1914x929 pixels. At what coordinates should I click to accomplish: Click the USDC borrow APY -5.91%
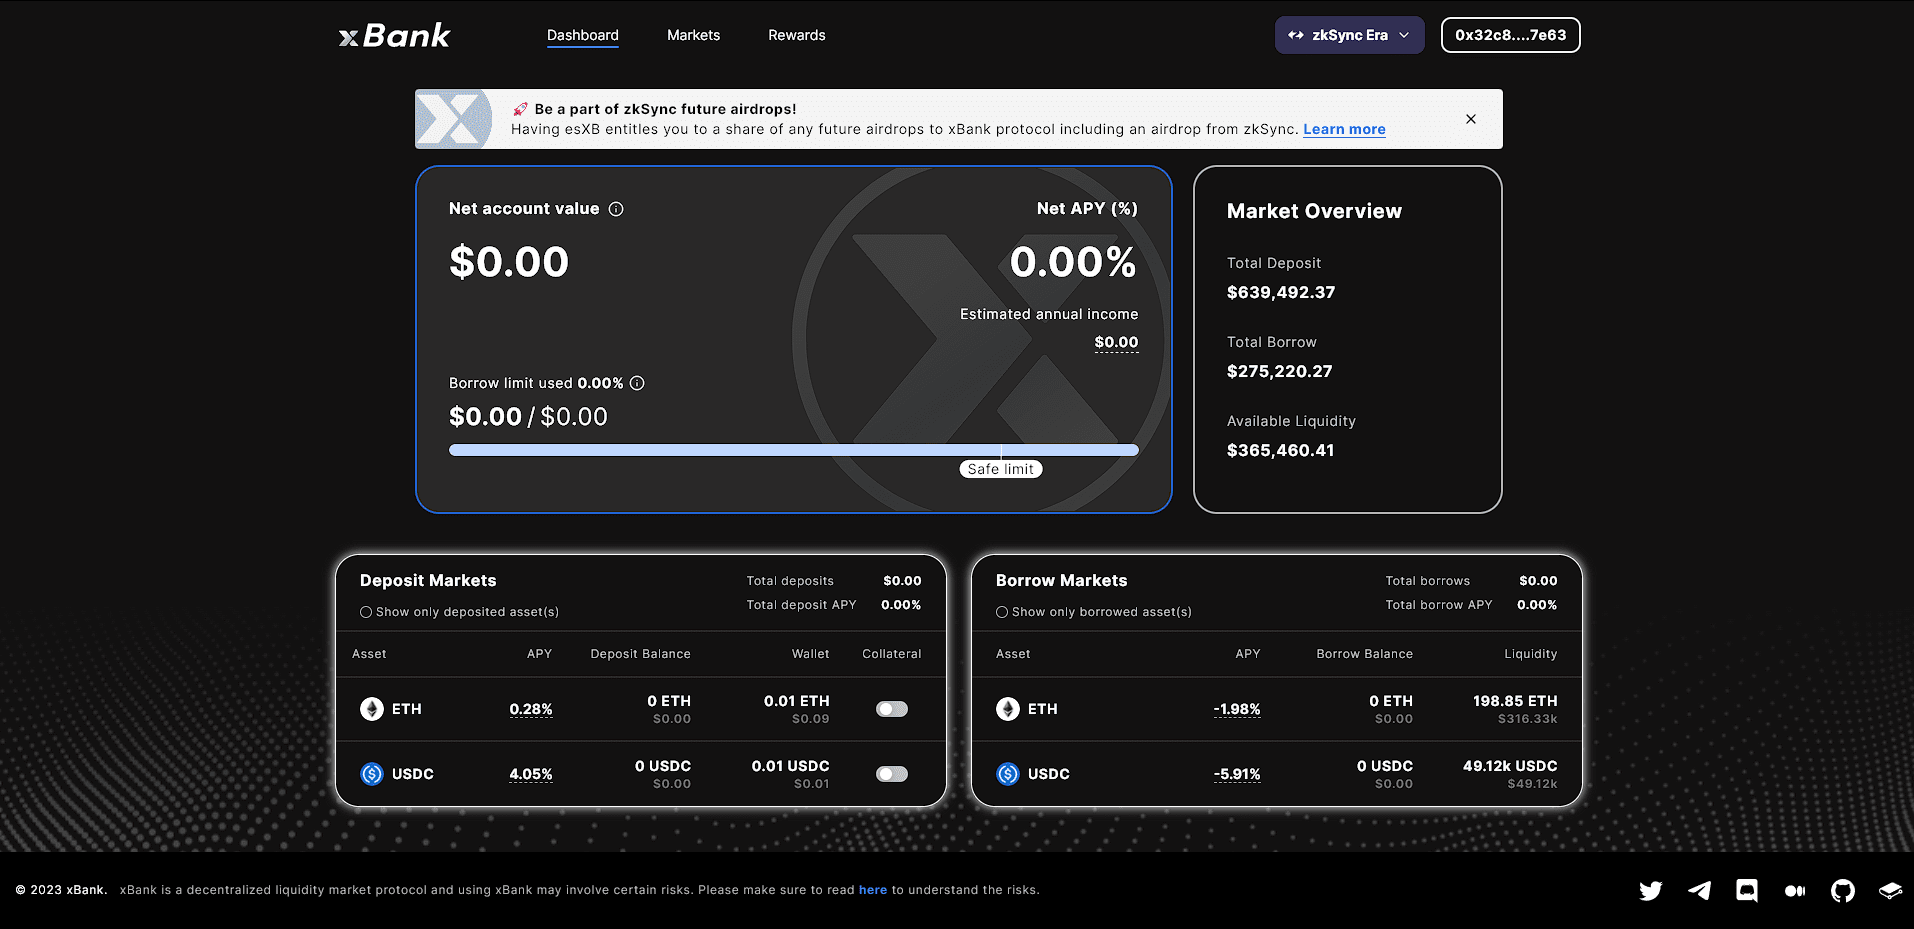(x=1237, y=774)
